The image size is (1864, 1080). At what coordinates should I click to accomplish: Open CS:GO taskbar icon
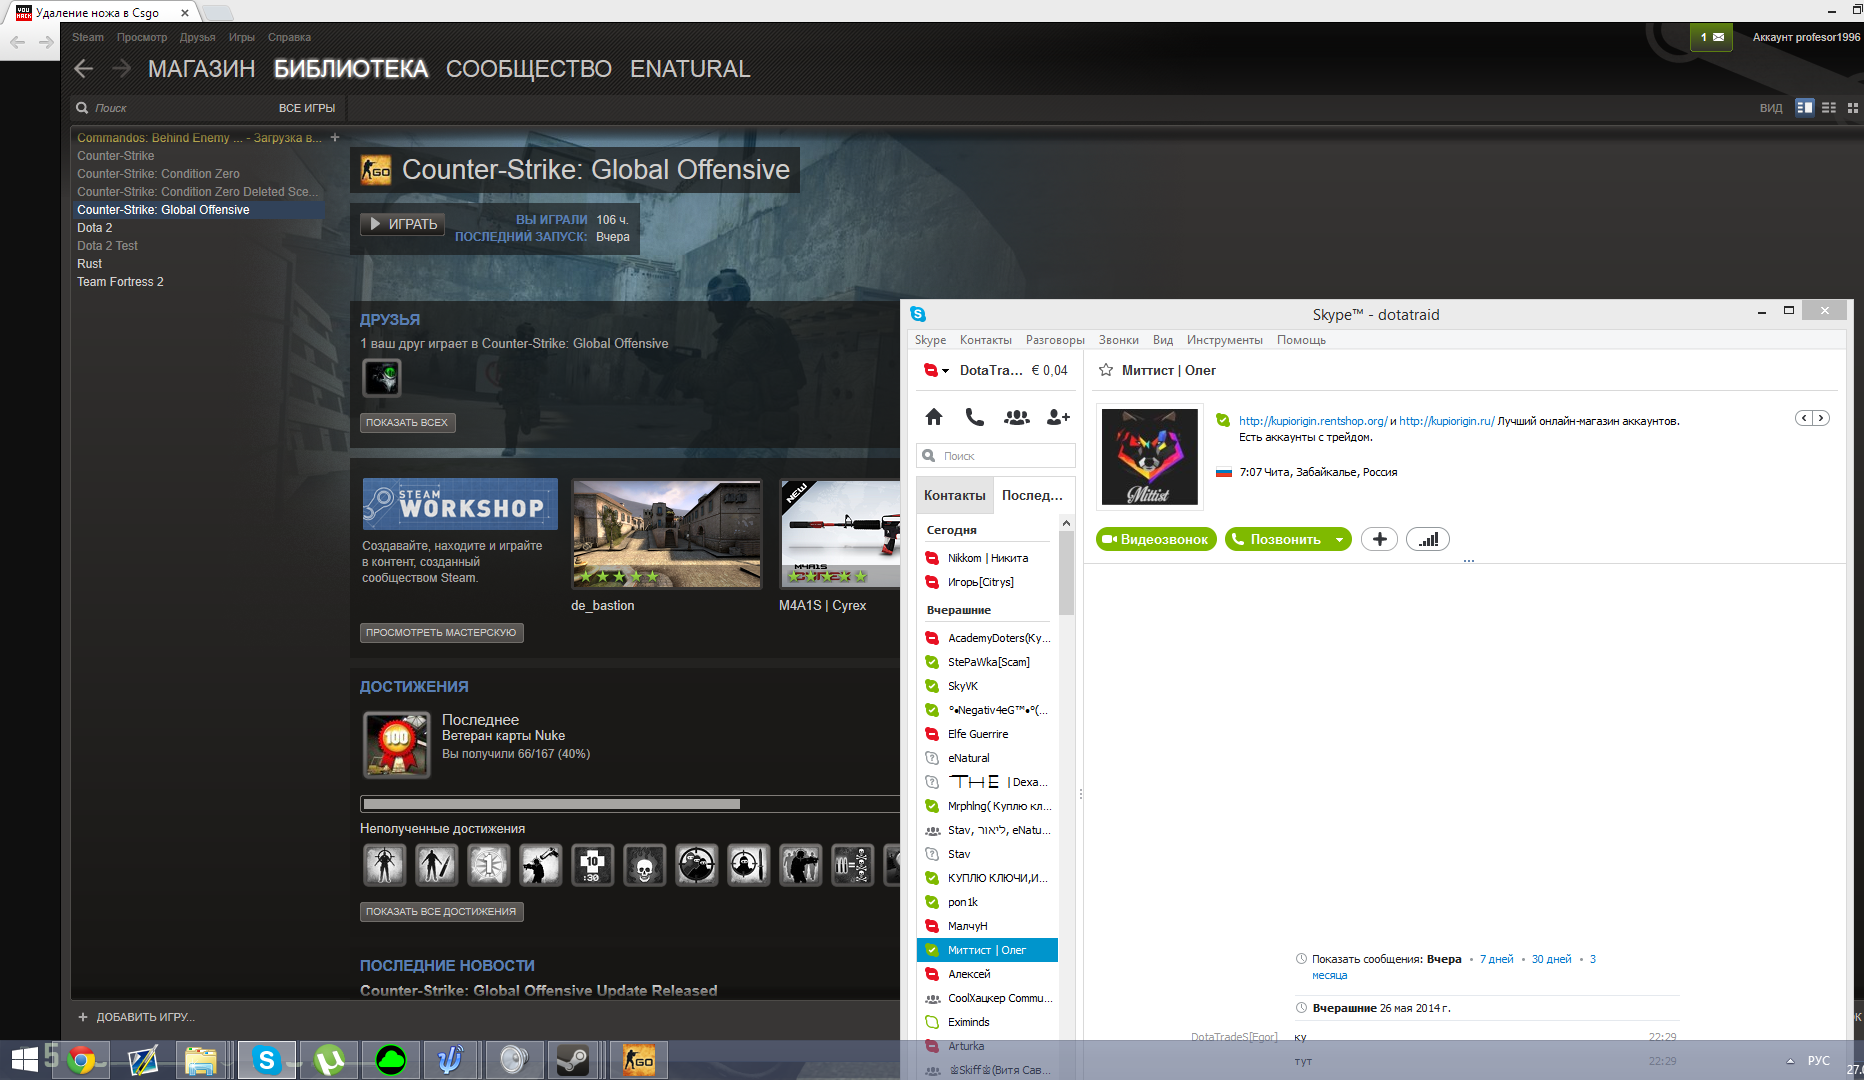tap(638, 1060)
